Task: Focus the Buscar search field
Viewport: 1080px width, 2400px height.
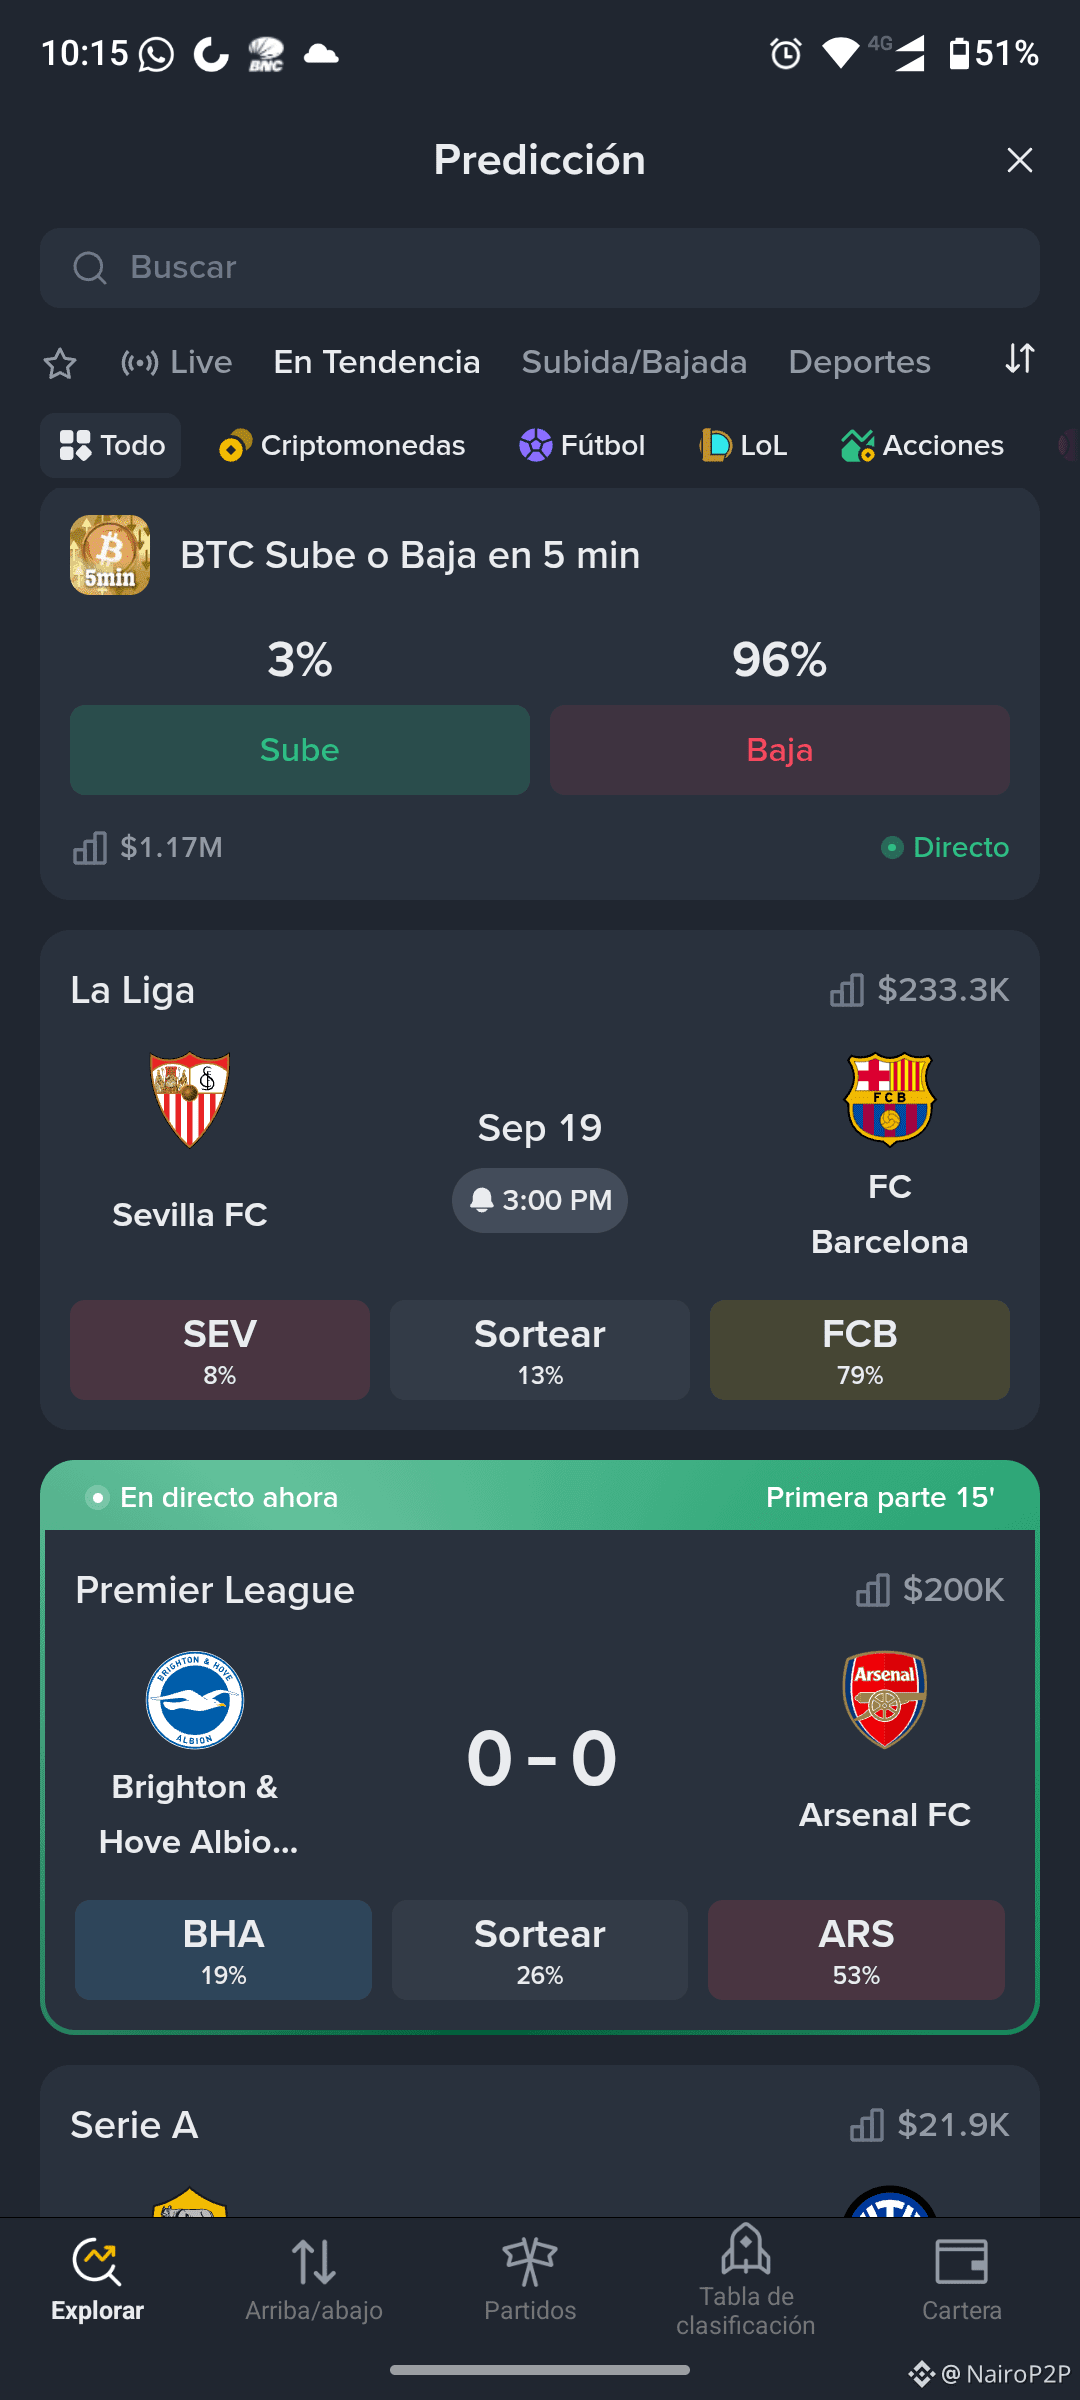Action: pos(540,268)
